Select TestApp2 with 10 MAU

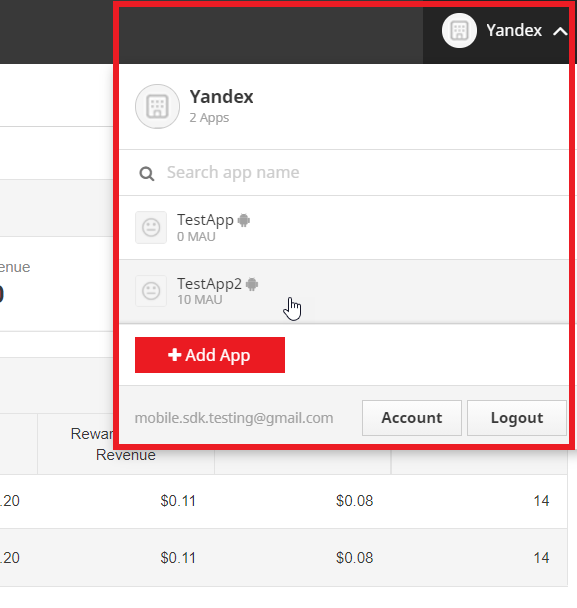click(x=344, y=291)
